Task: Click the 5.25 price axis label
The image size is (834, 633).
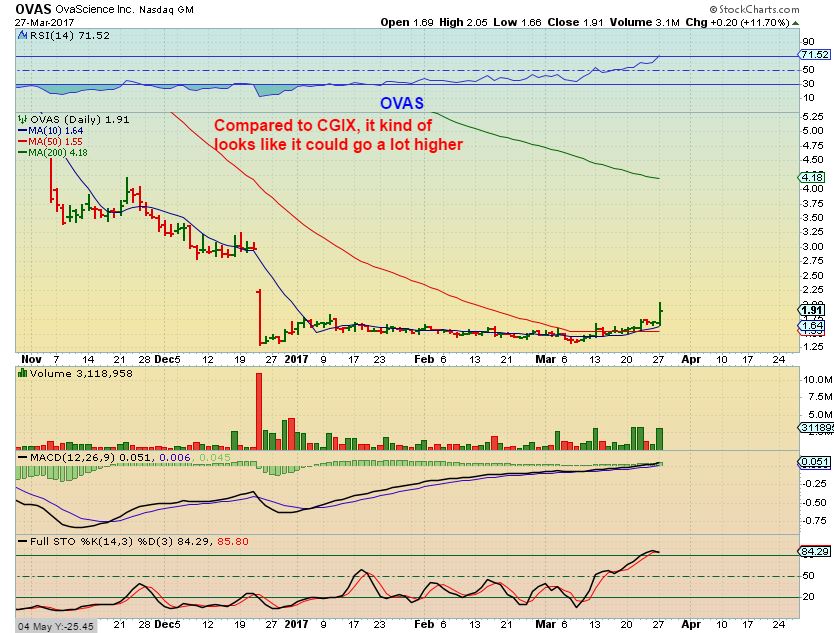Action: tap(813, 116)
